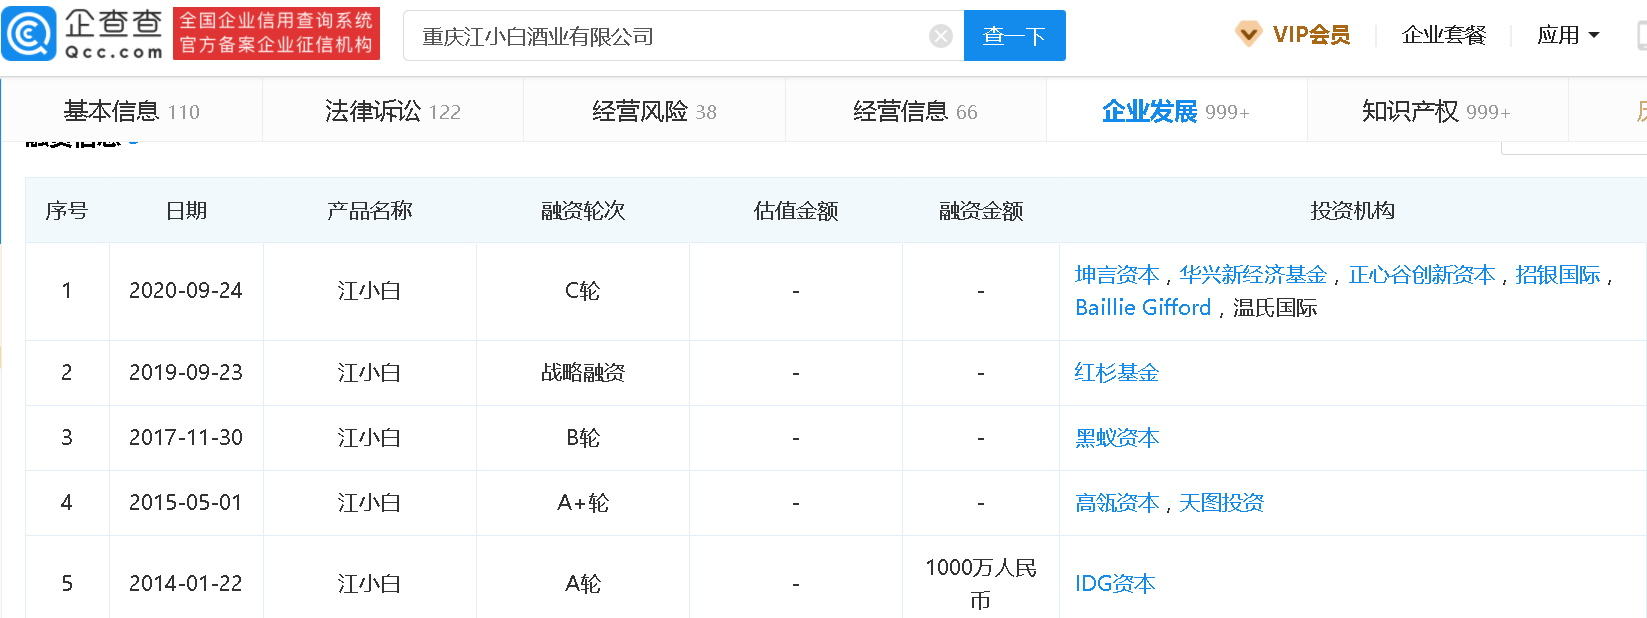Viewport: 1647px width, 618px height.
Task: Click date cell 2019-09-23
Action: pos(186,373)
